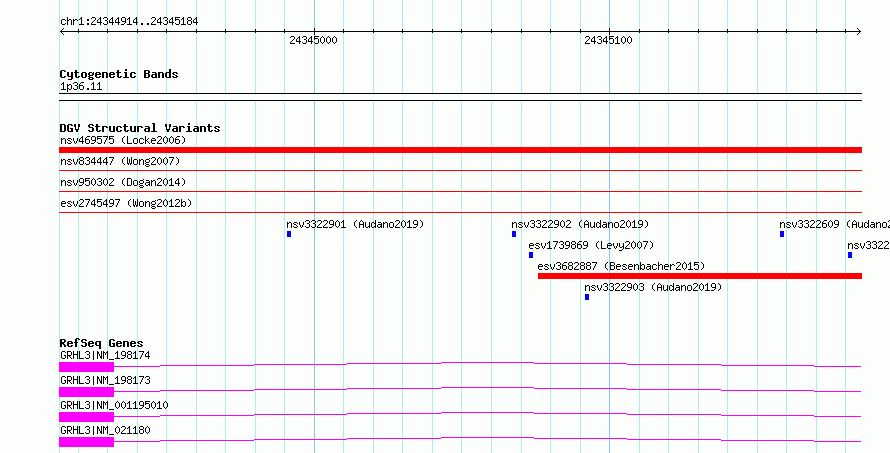Open the esv1739869 (Levy2007) label
890x453 pixels.
click(x=591, y=245)
